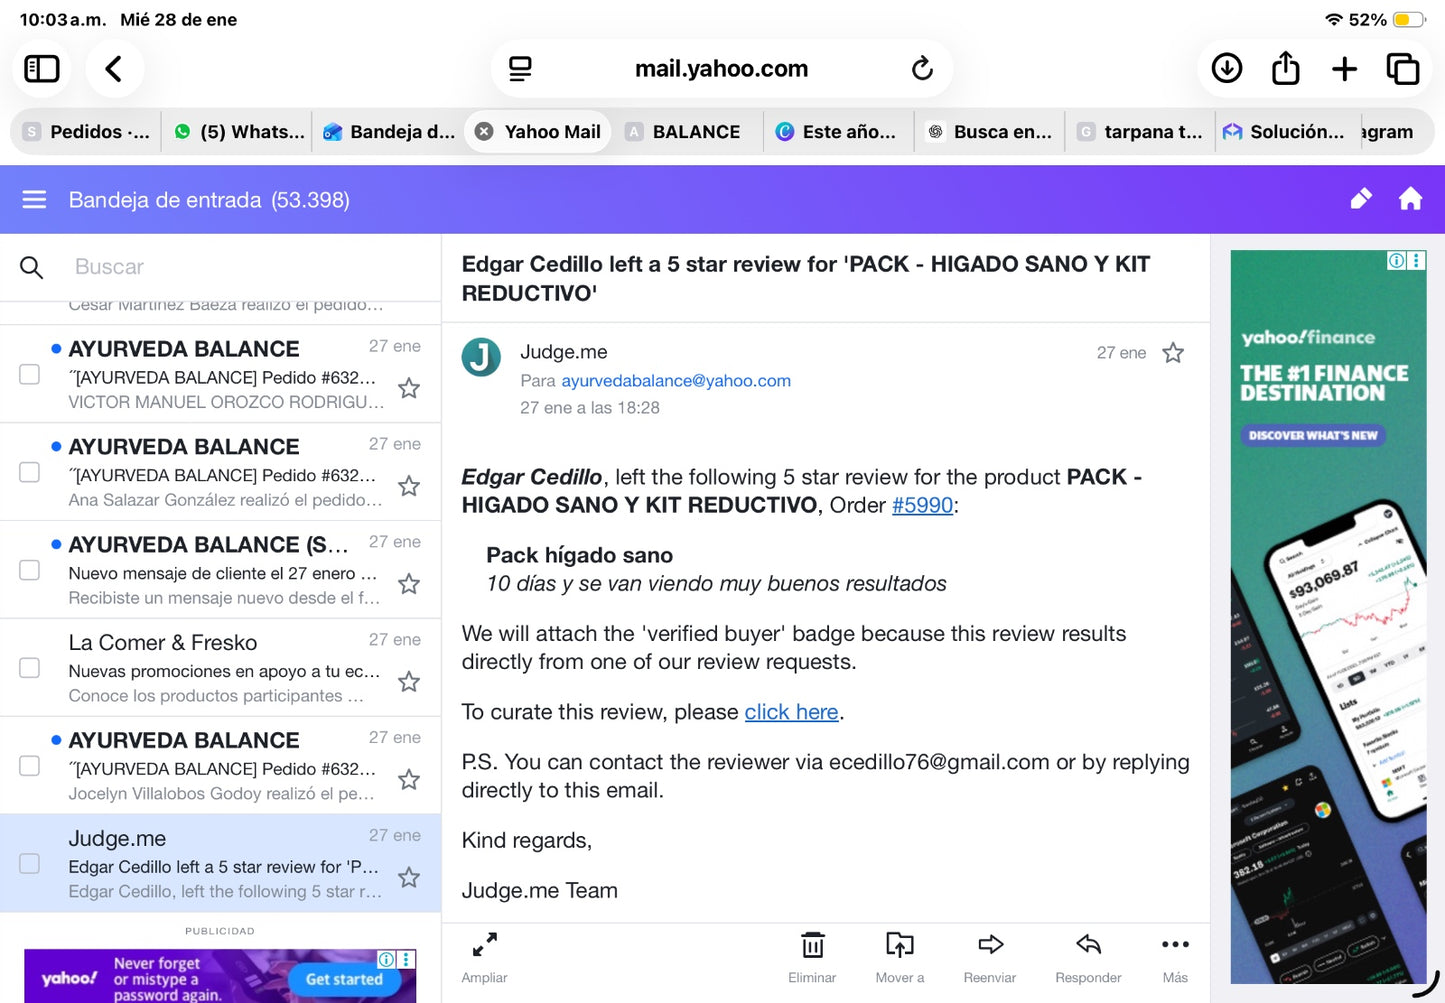
Task: Open ad options on Yahoo Finance ad
Action: coord(1416,261)
